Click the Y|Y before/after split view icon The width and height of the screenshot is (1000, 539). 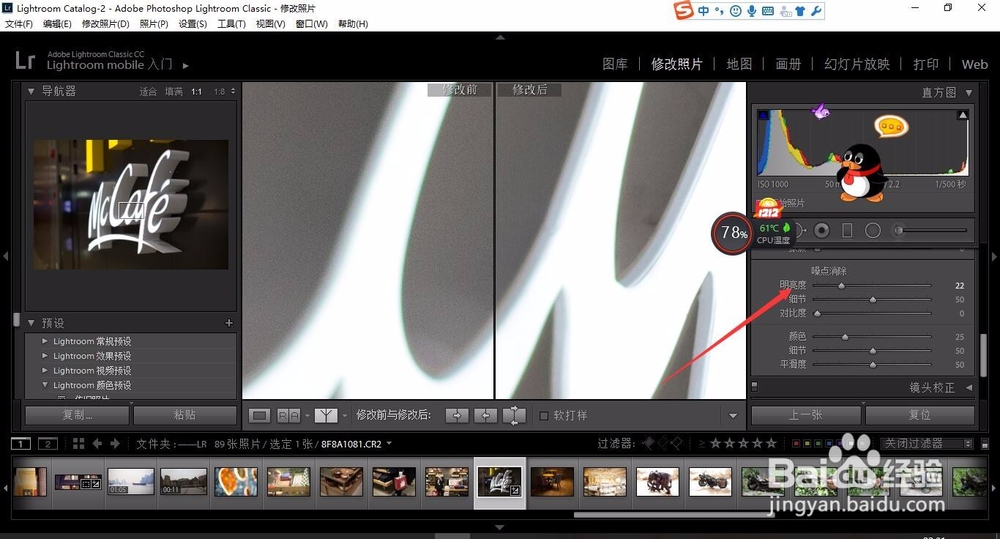point(326,416)
